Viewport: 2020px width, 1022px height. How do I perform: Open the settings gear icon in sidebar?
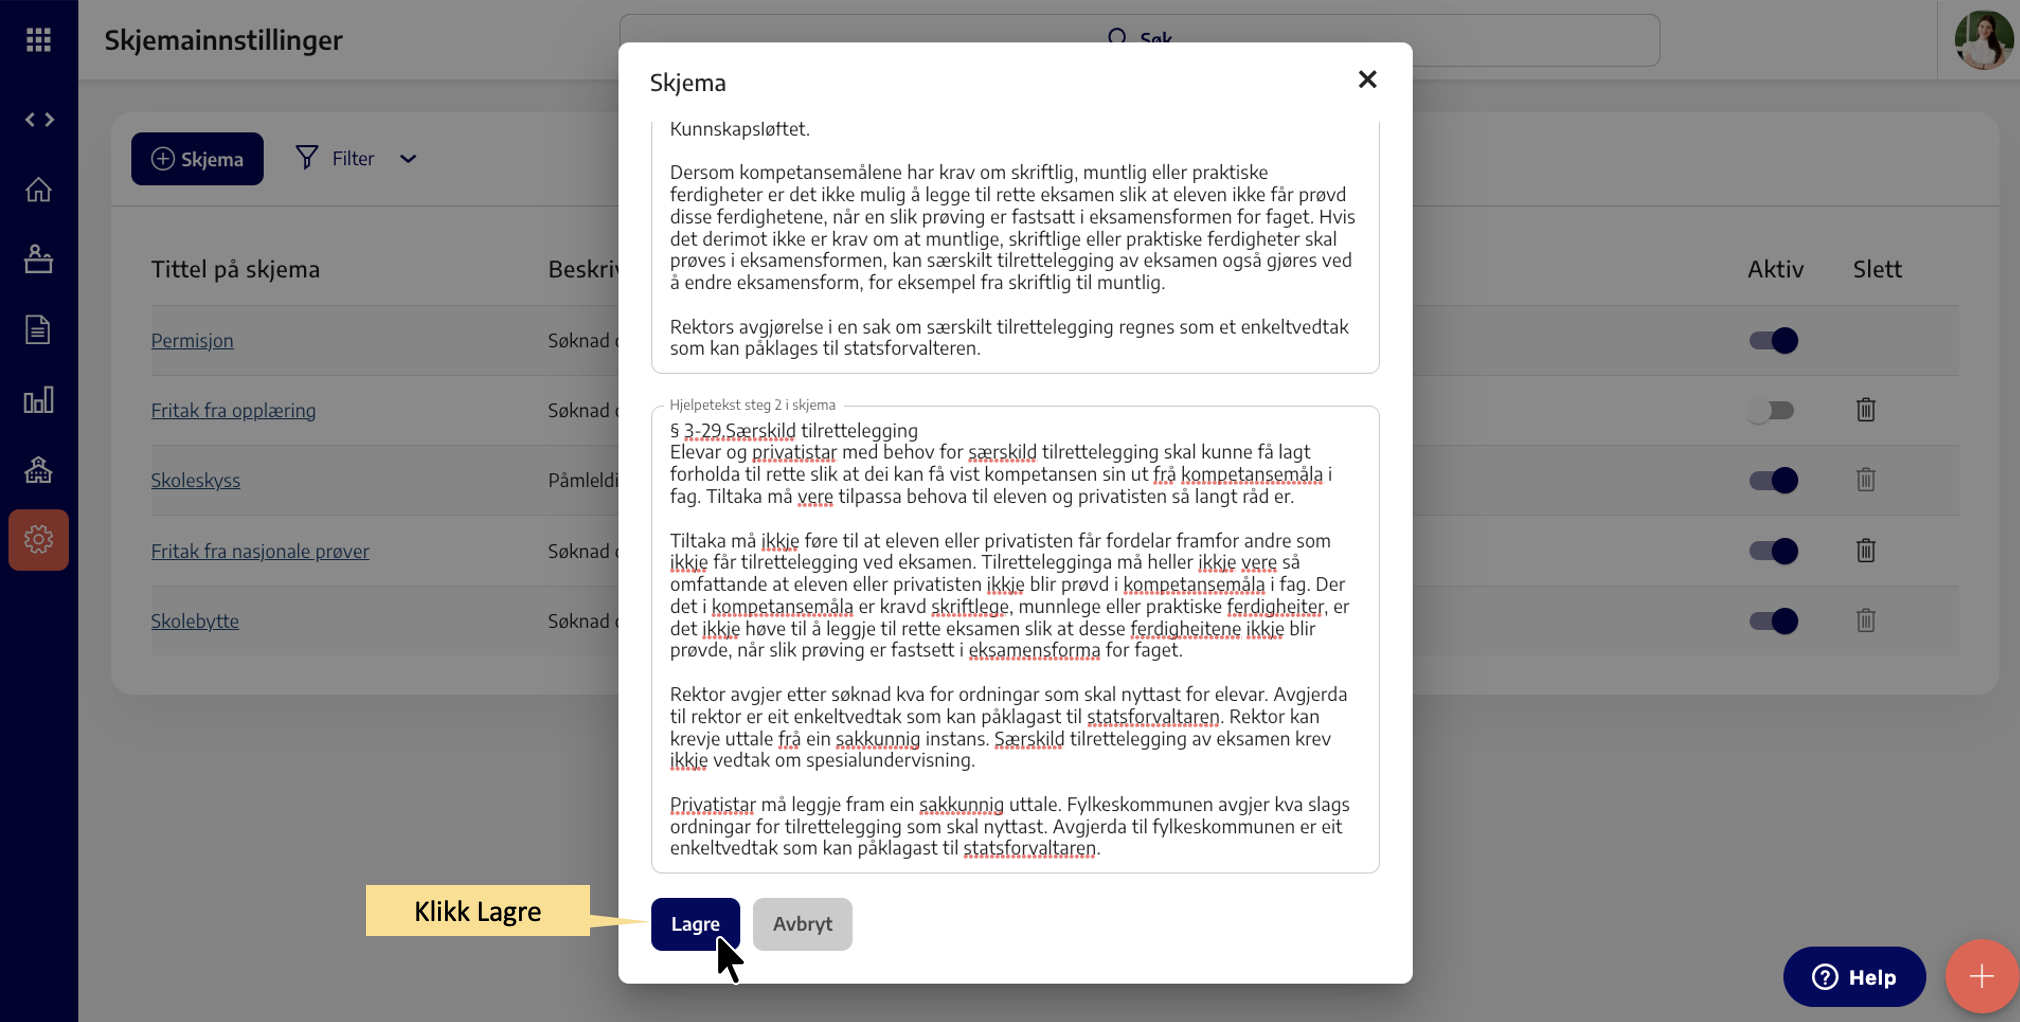(38, 540)
